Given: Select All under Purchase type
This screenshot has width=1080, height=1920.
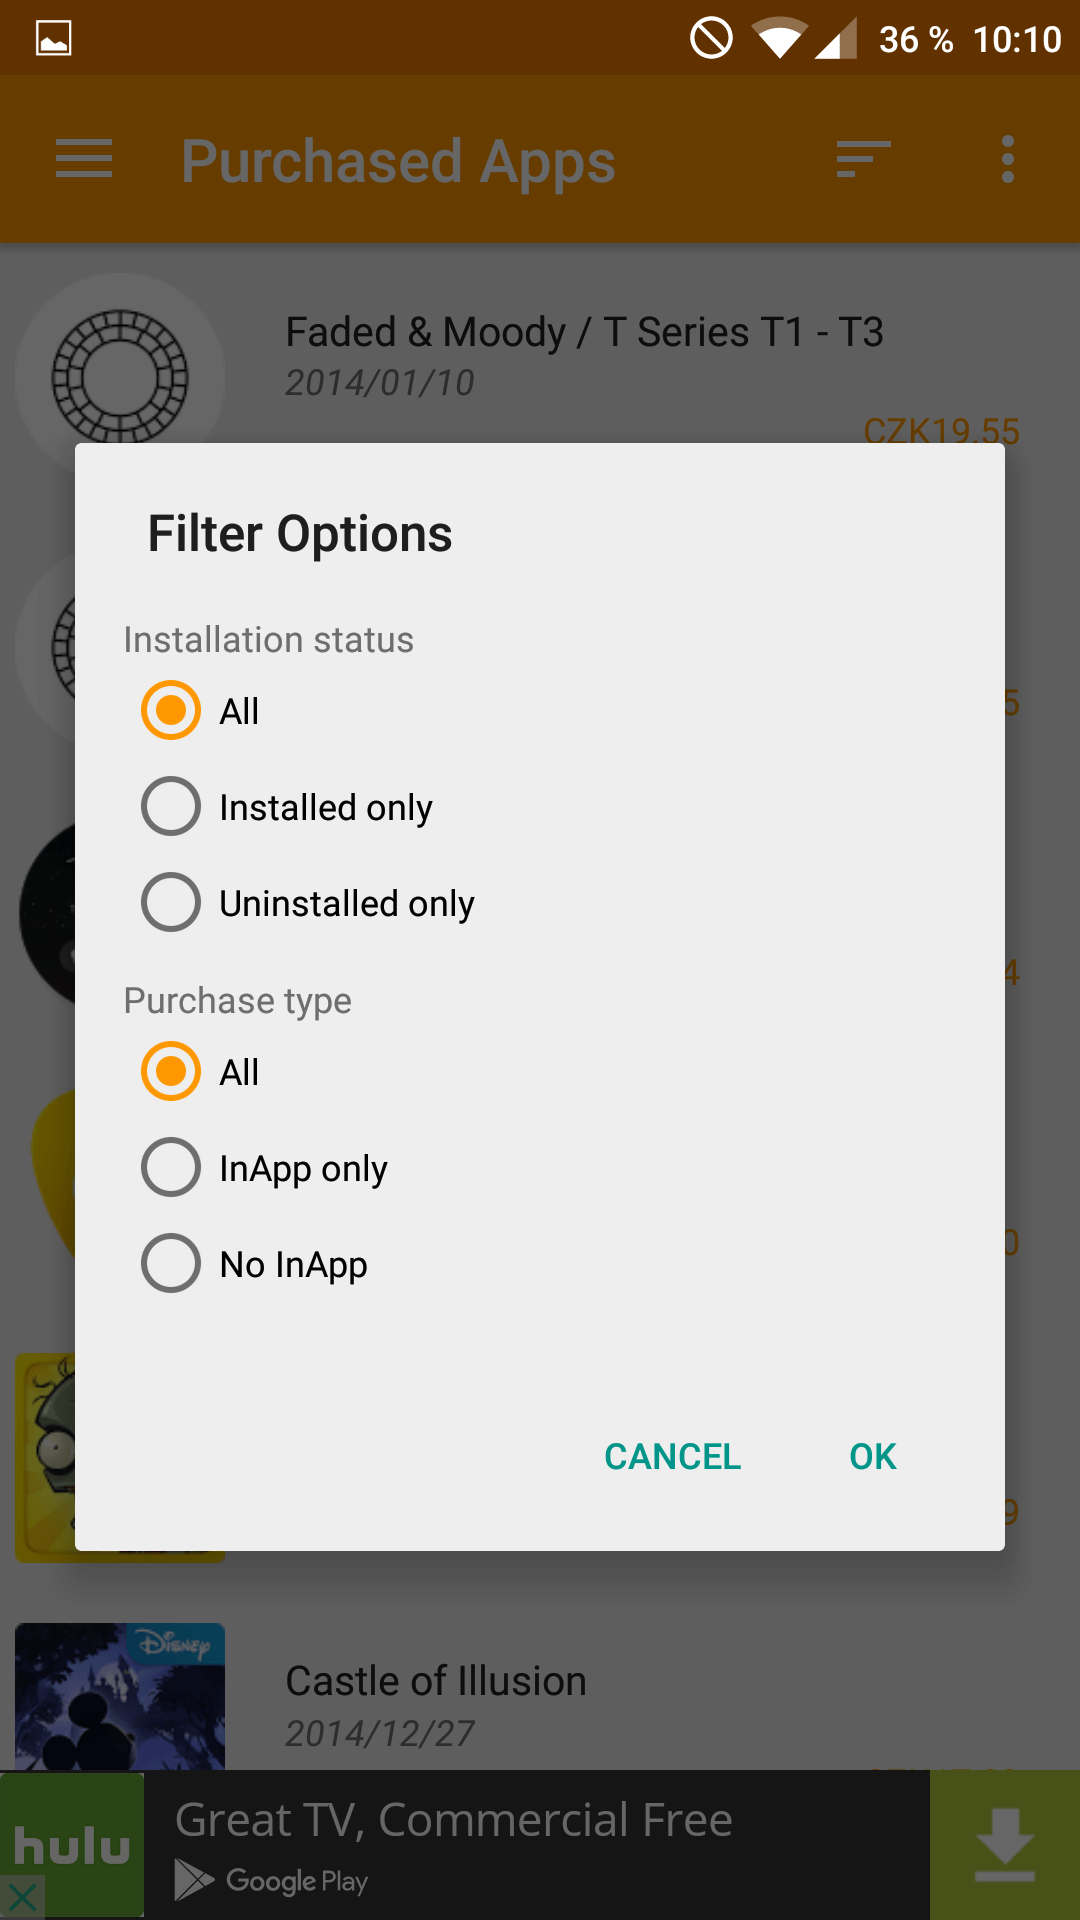Looking at the screenshot, I should [x=171, y=1072].
